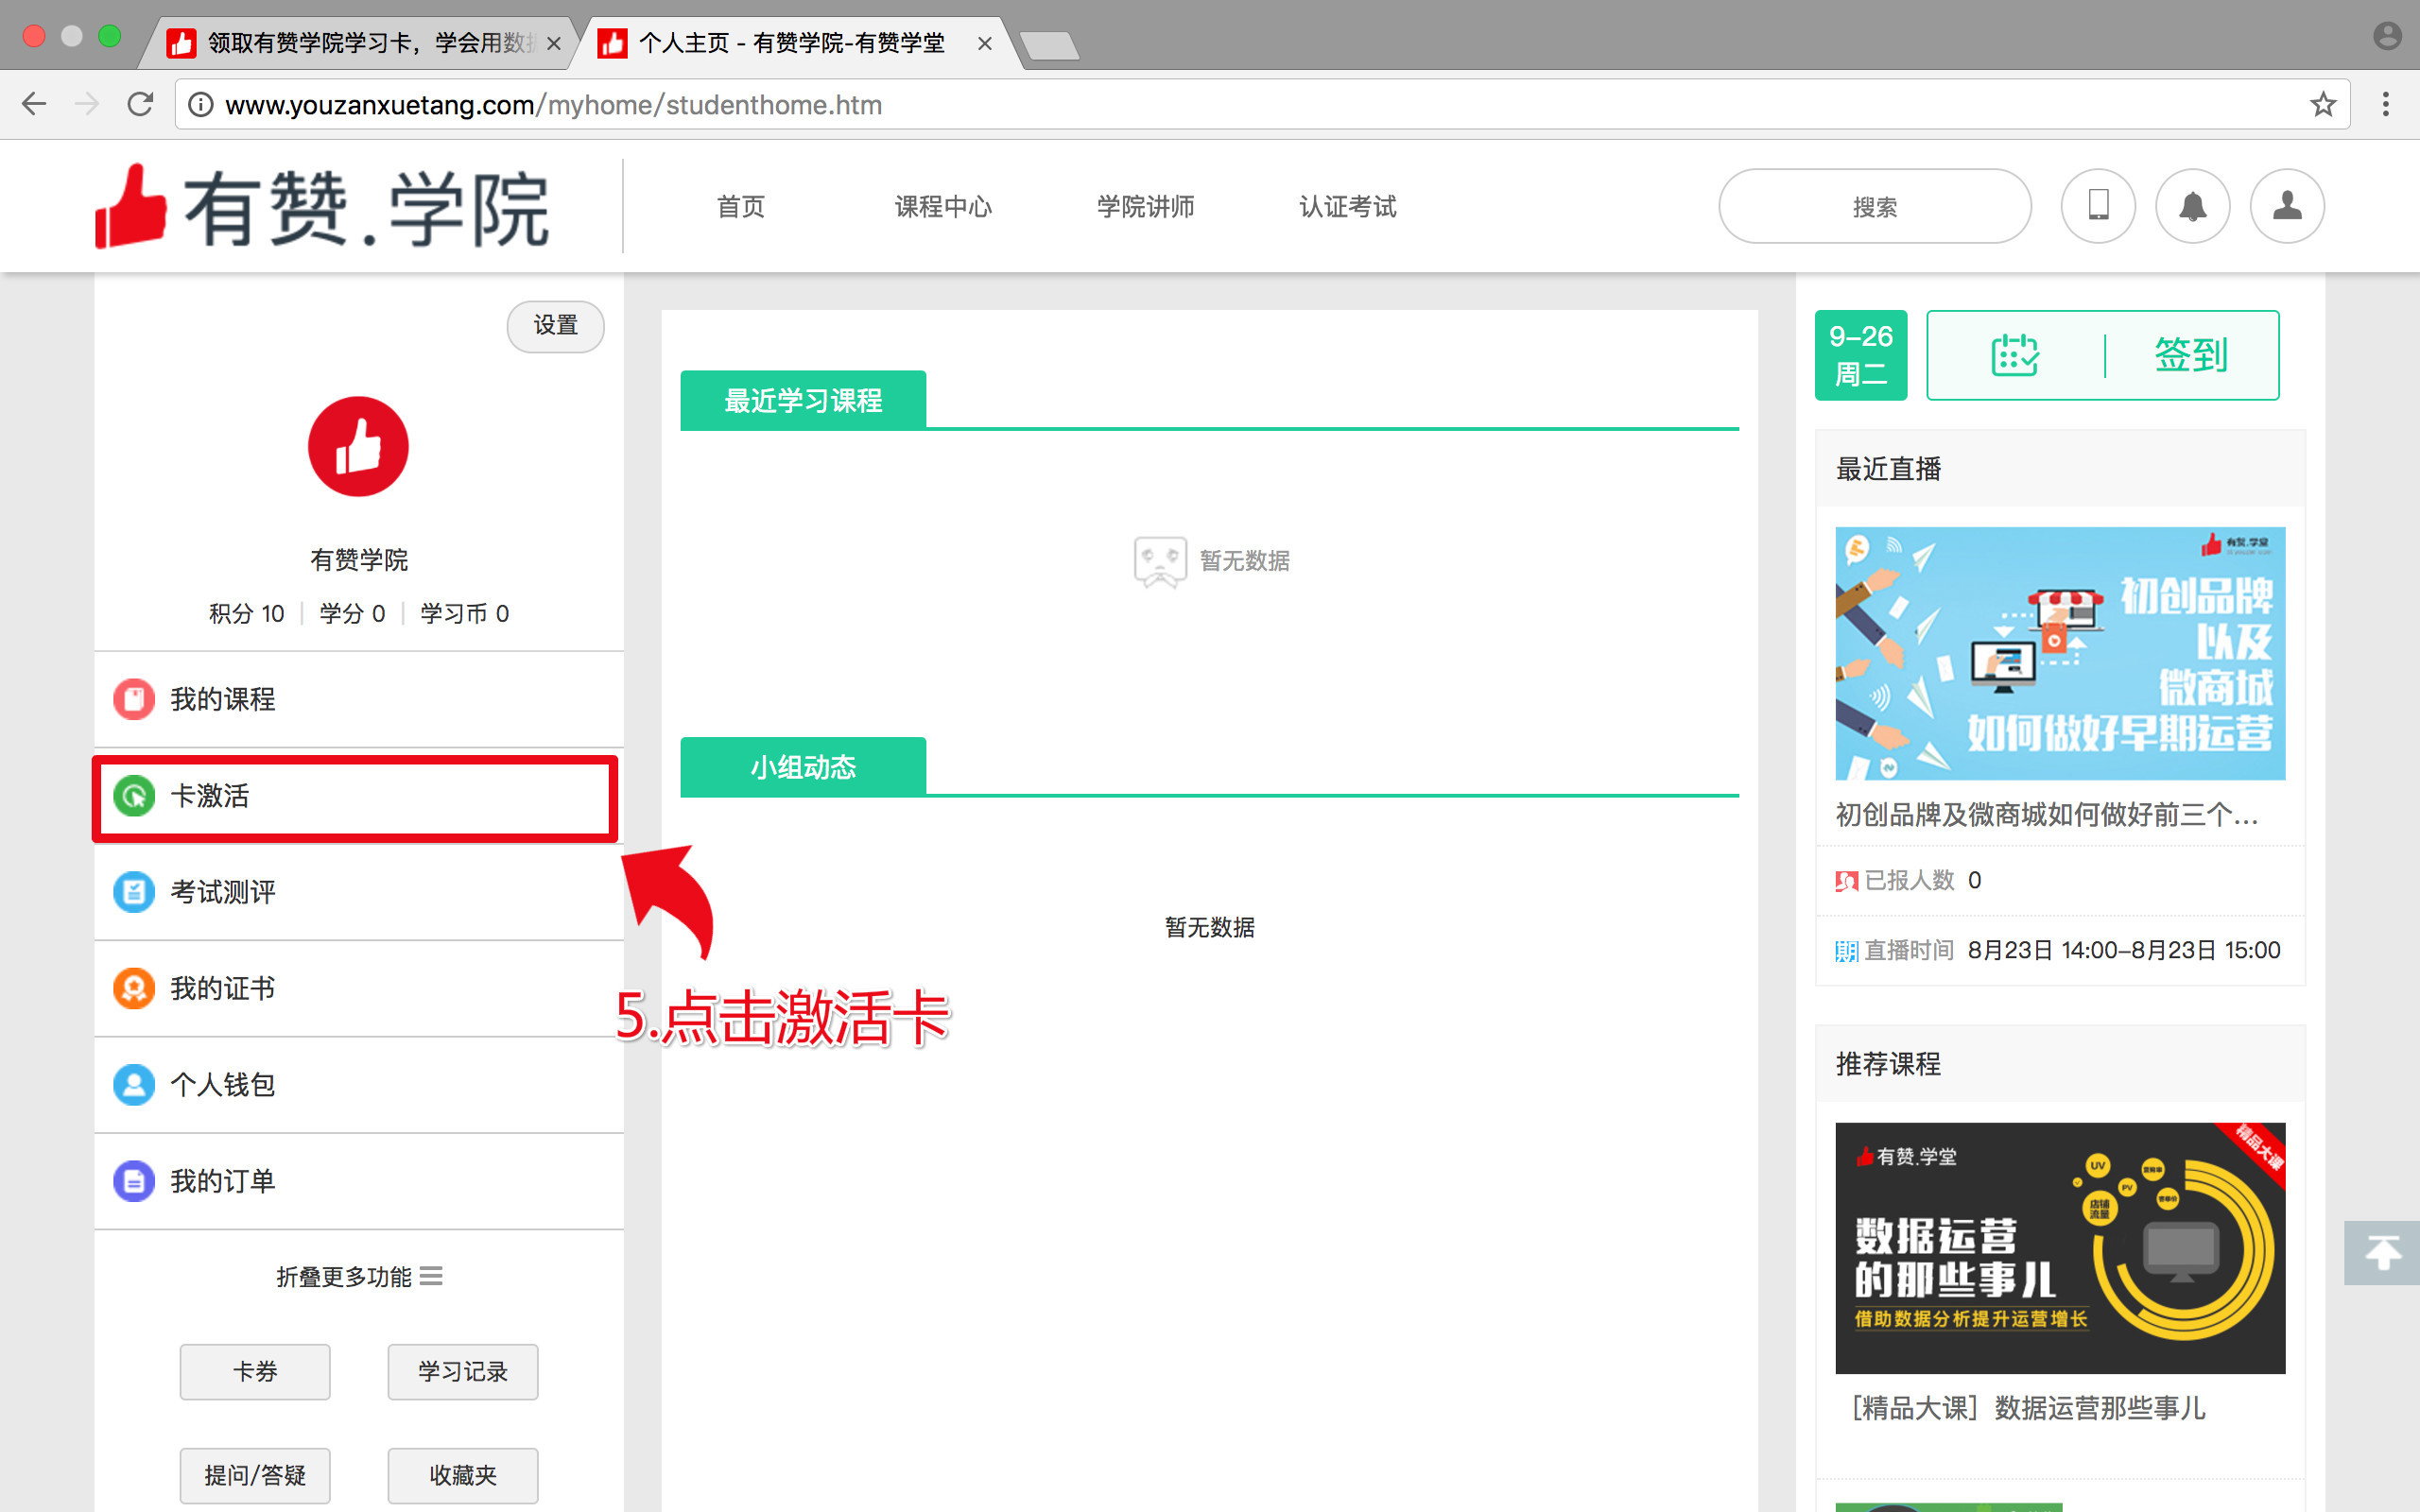
Task: Open the live broadcast banner thumbnail
Action: 2060,653
